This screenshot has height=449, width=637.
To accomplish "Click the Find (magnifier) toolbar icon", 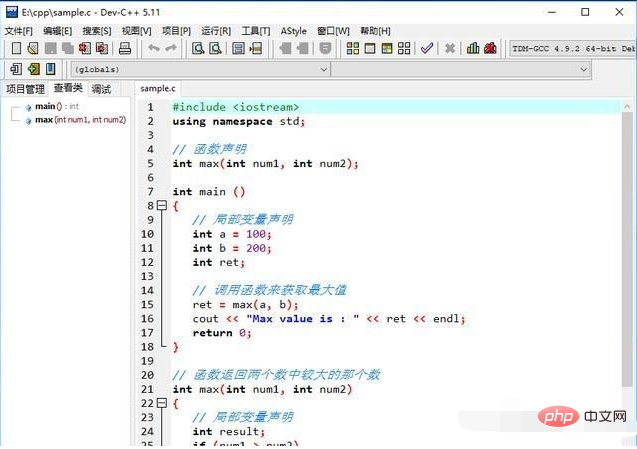I will [x=198, y=48].
